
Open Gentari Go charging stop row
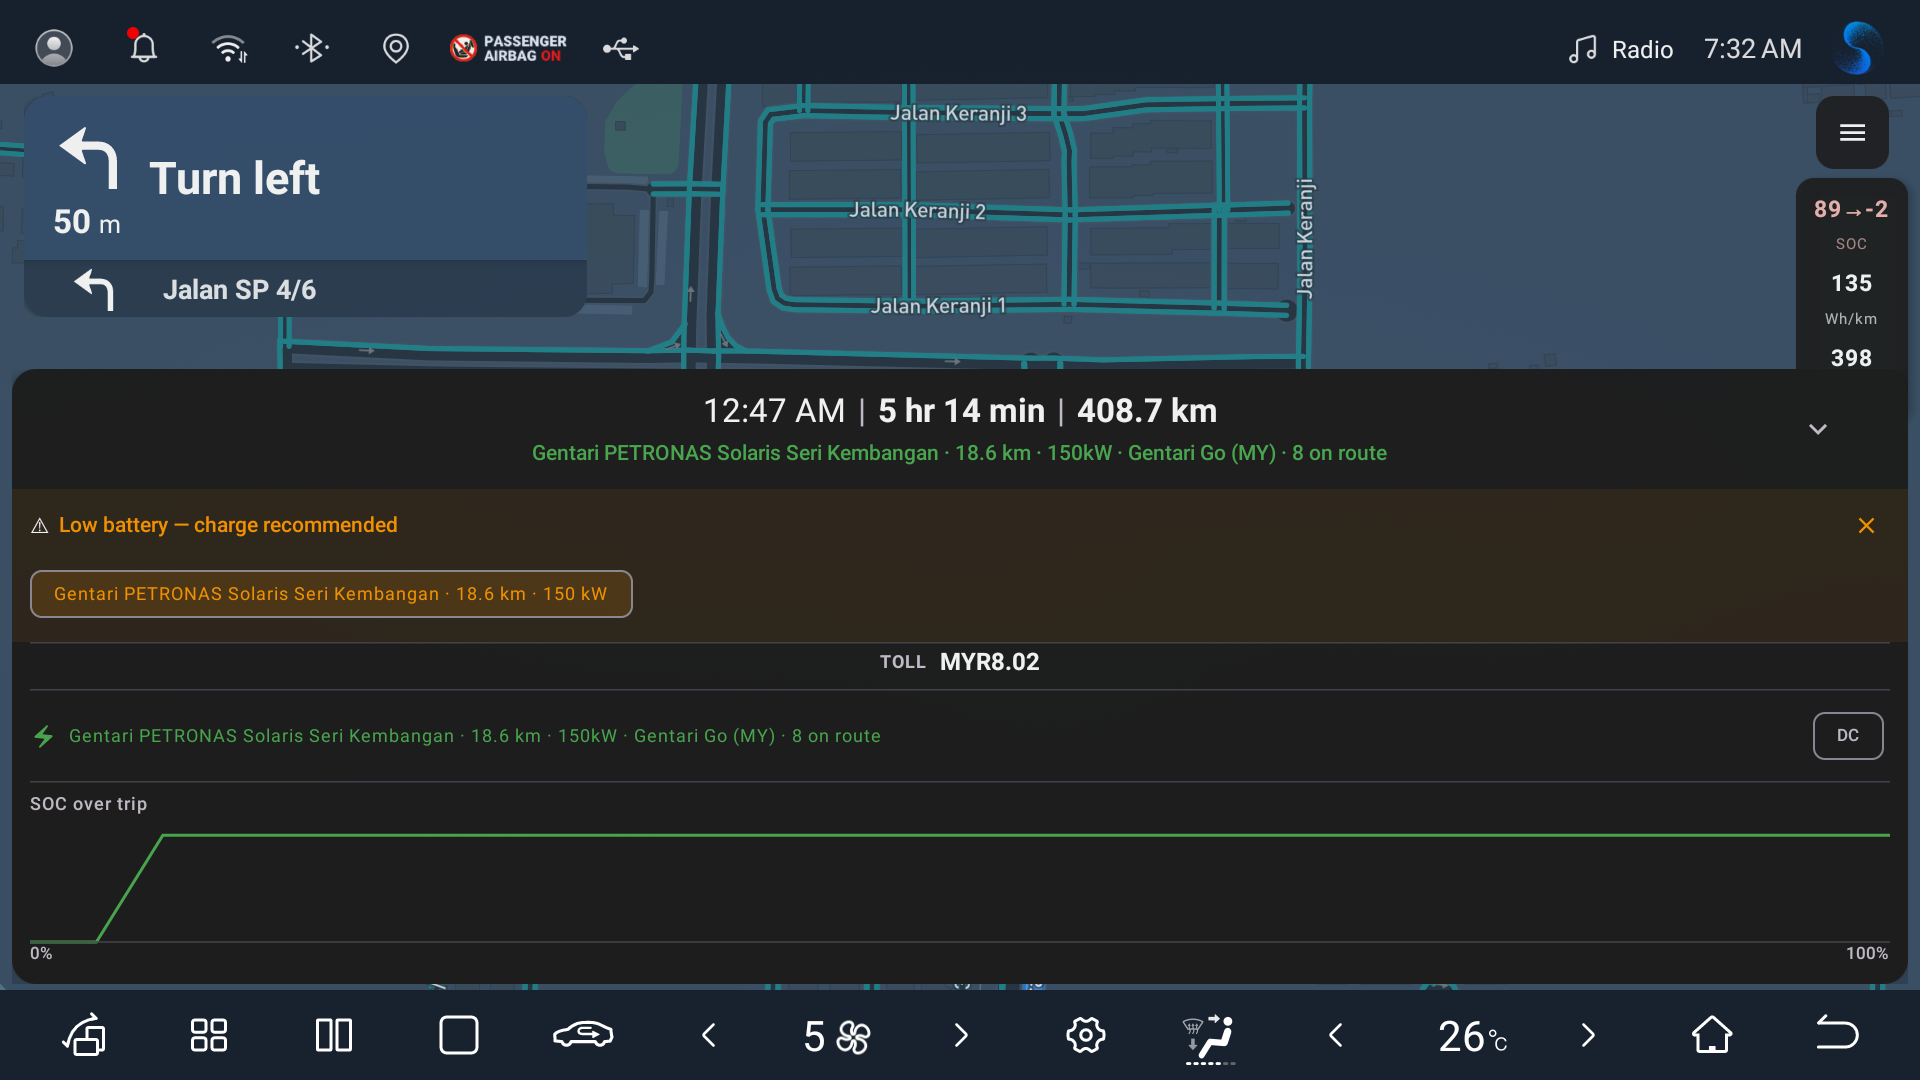click(475, 736)
